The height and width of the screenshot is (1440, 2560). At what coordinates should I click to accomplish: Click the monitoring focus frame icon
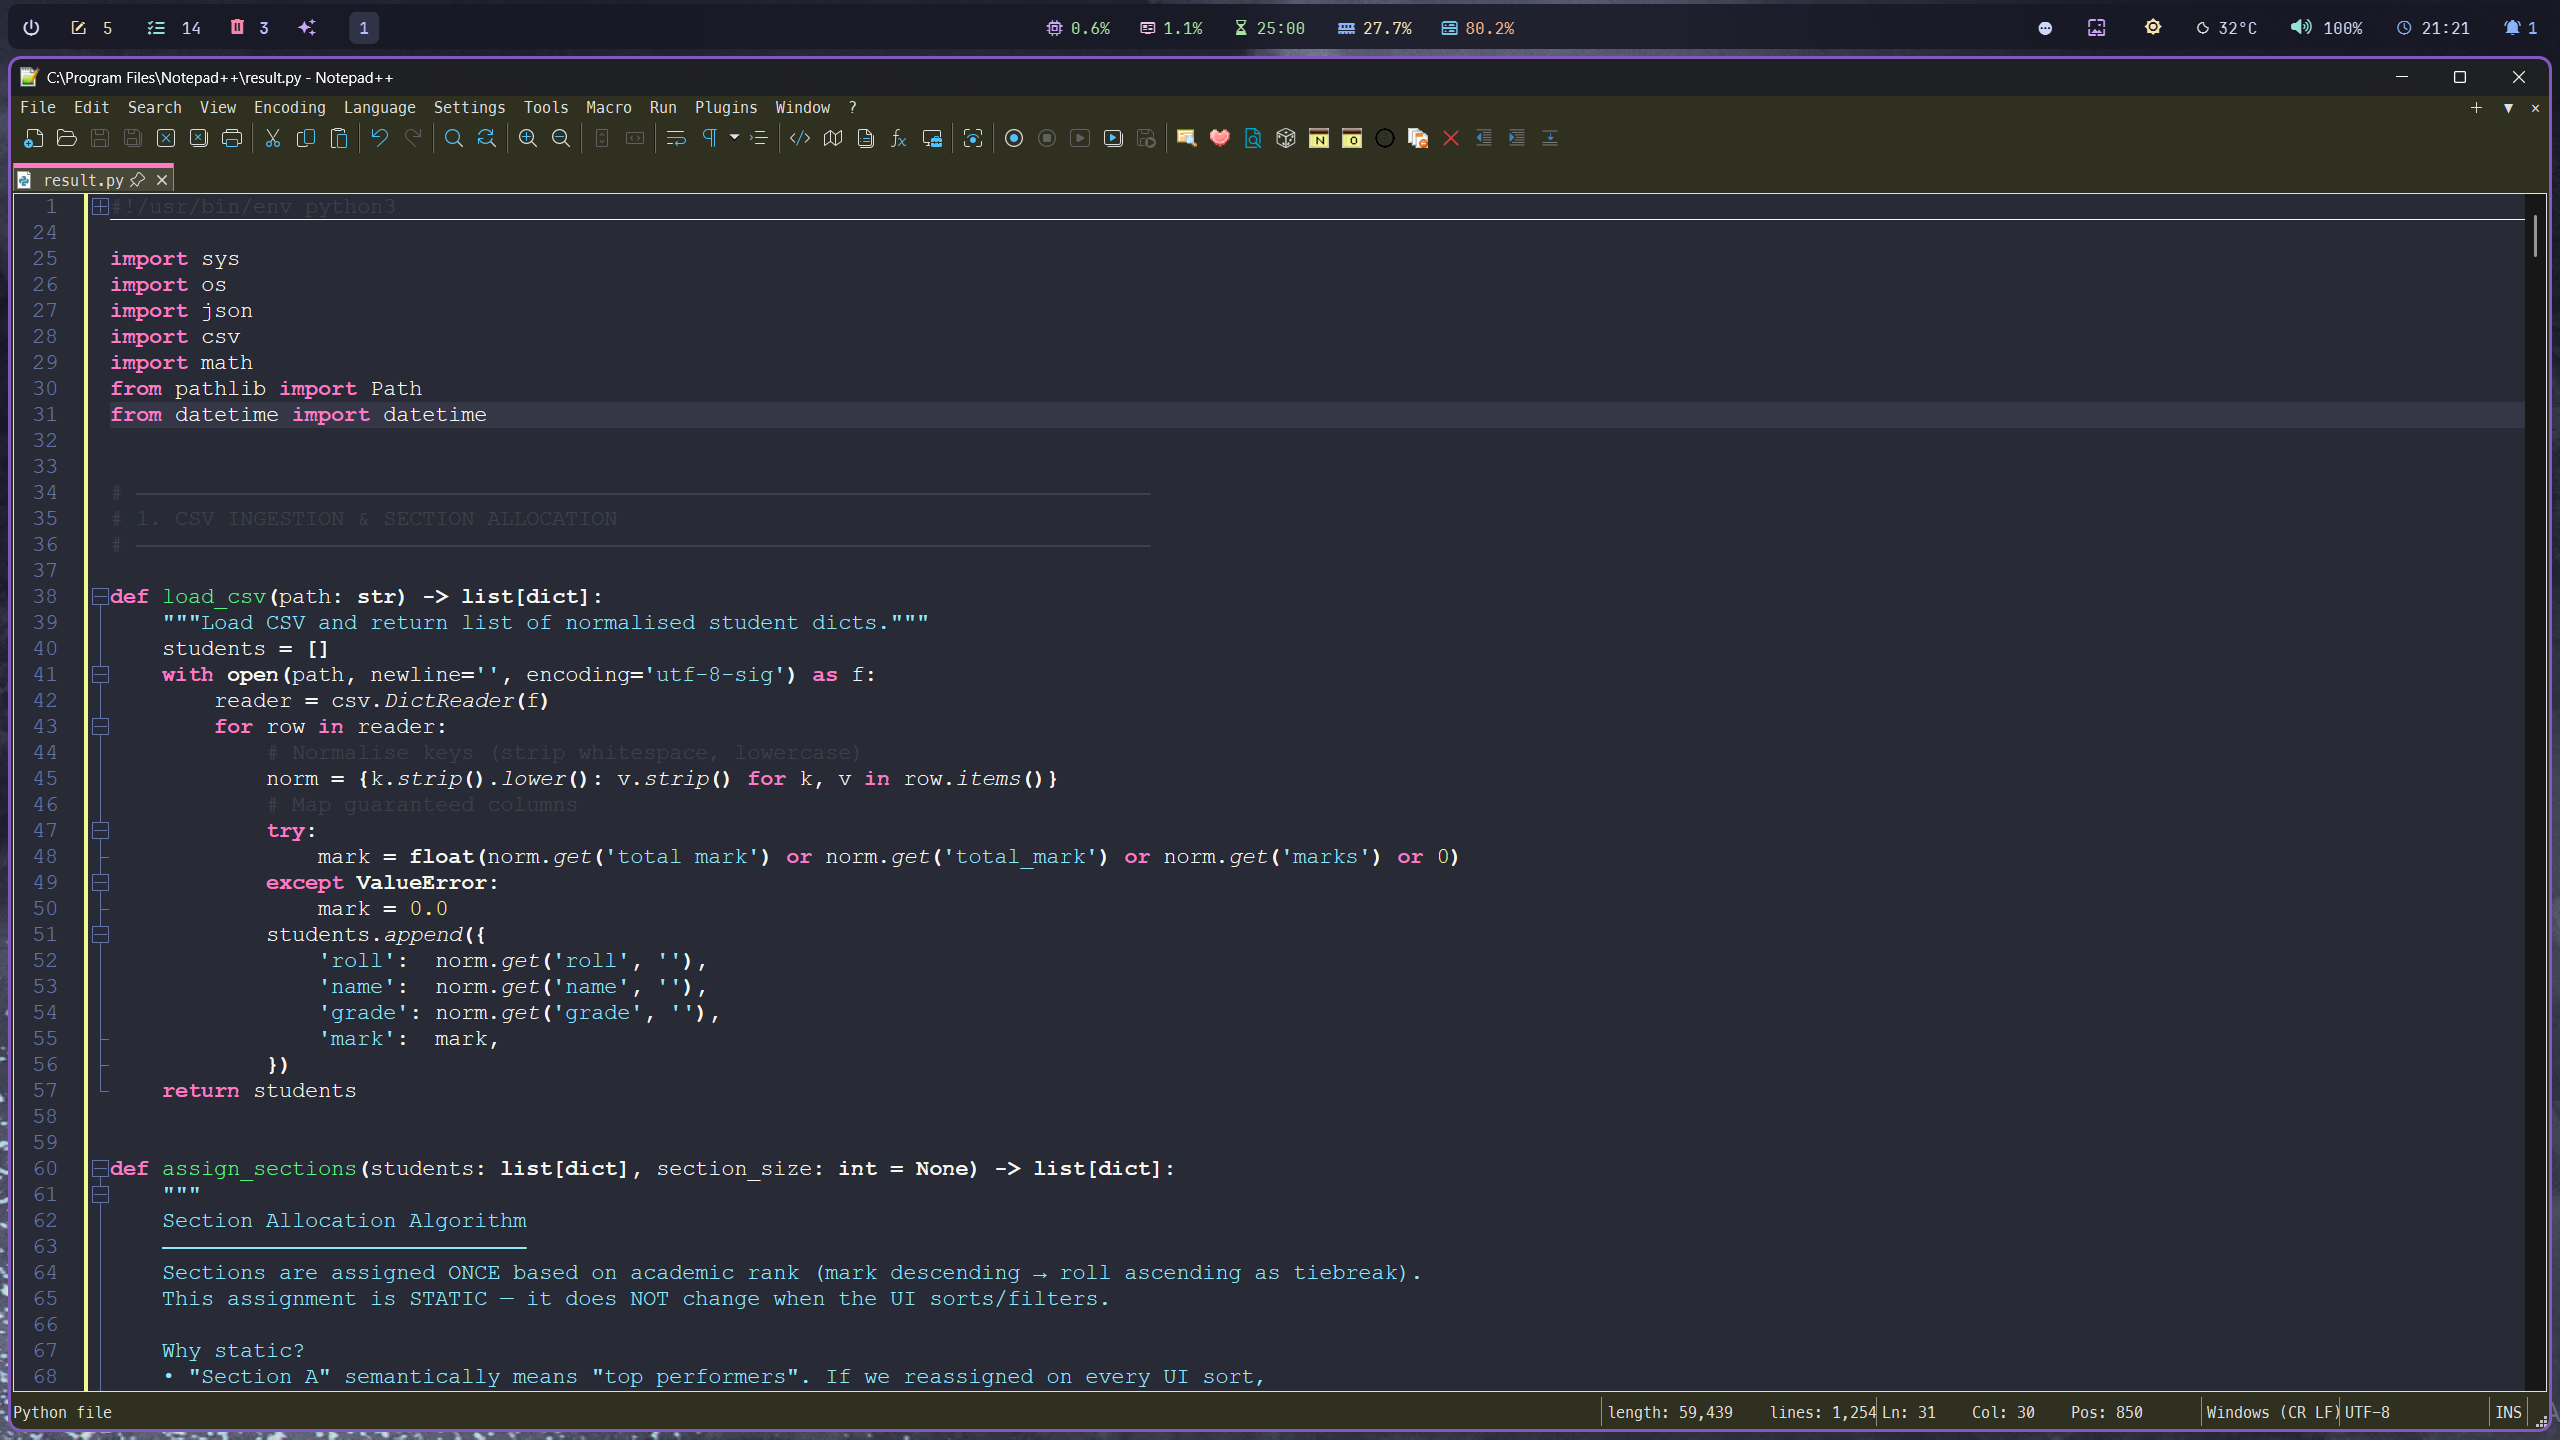point(973,138)
